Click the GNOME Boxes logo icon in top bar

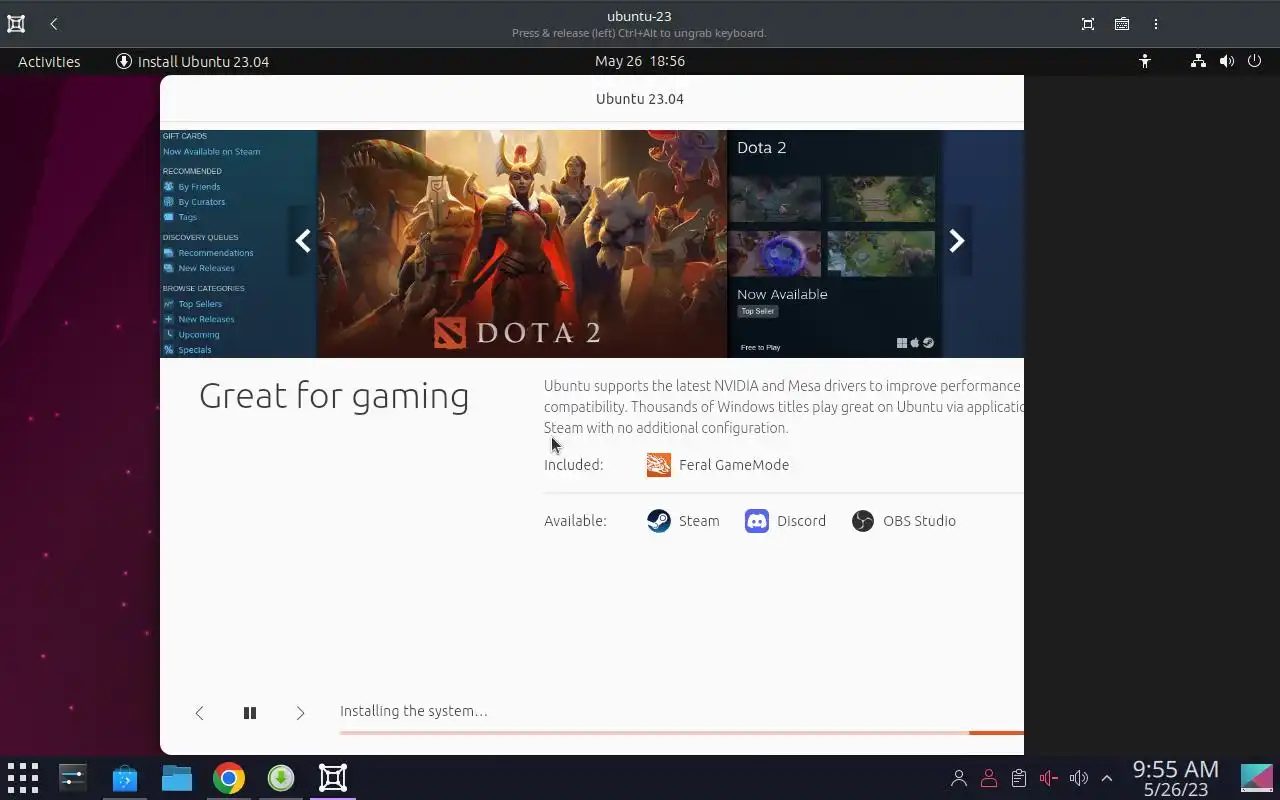coord(16,24)
